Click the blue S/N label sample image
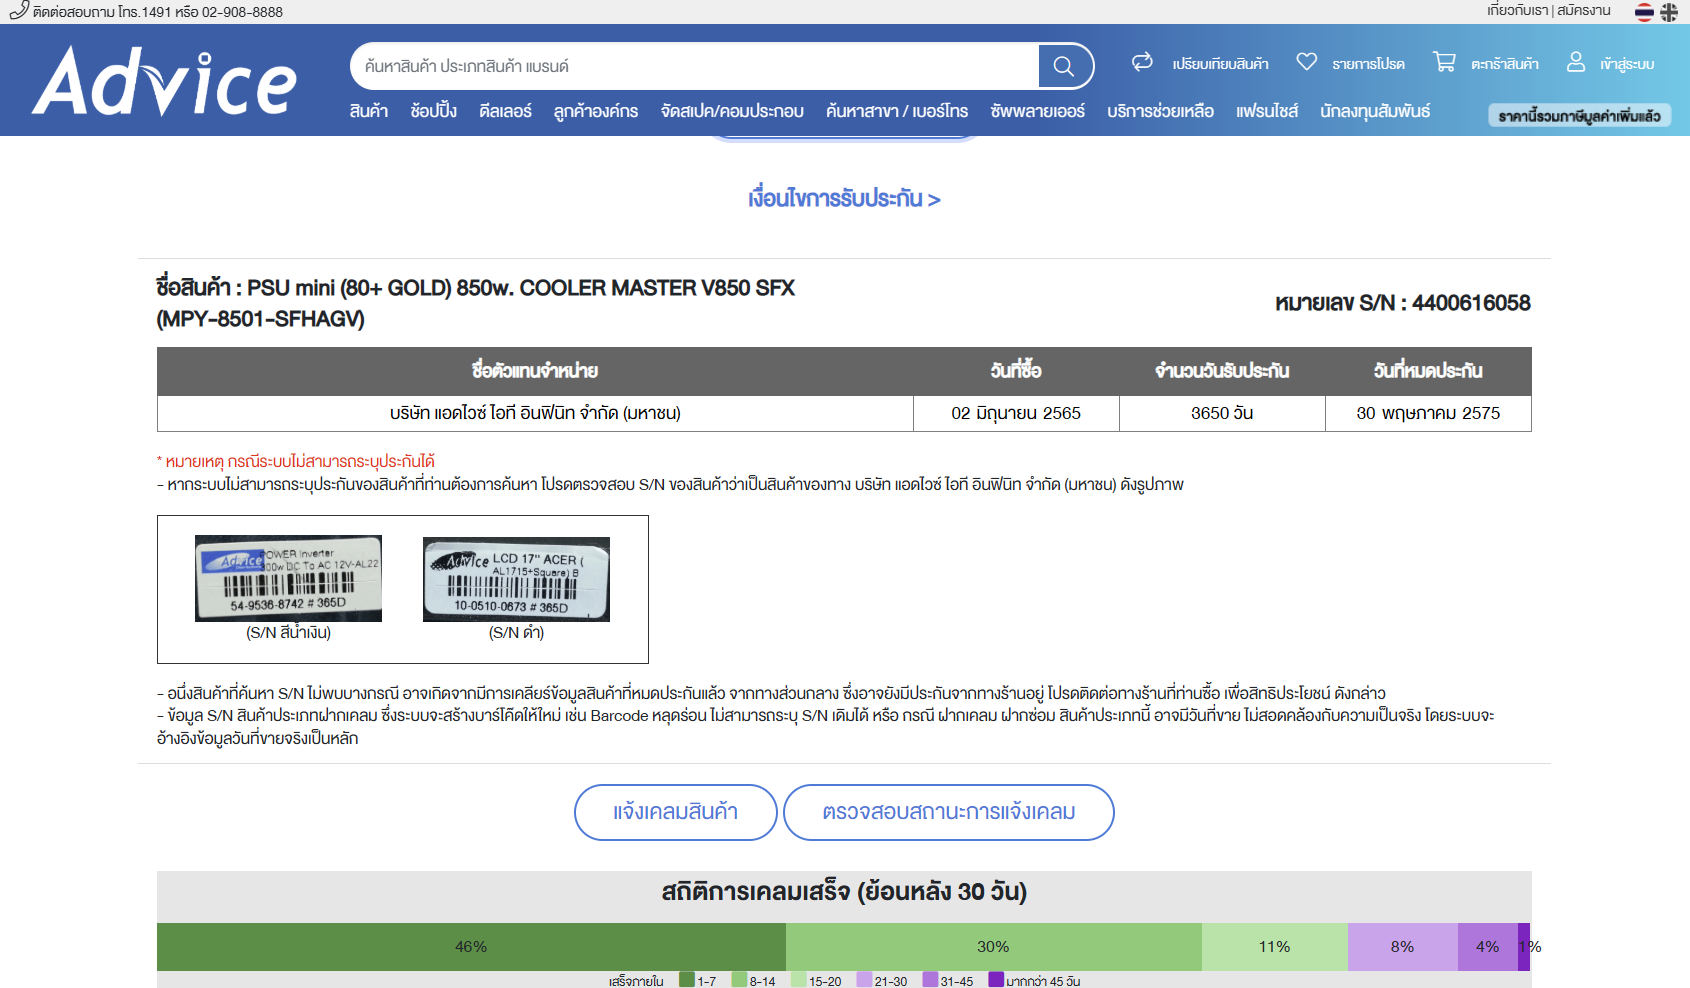The width and height of the screenshot is (1690, 988). (x=288, y=578)
